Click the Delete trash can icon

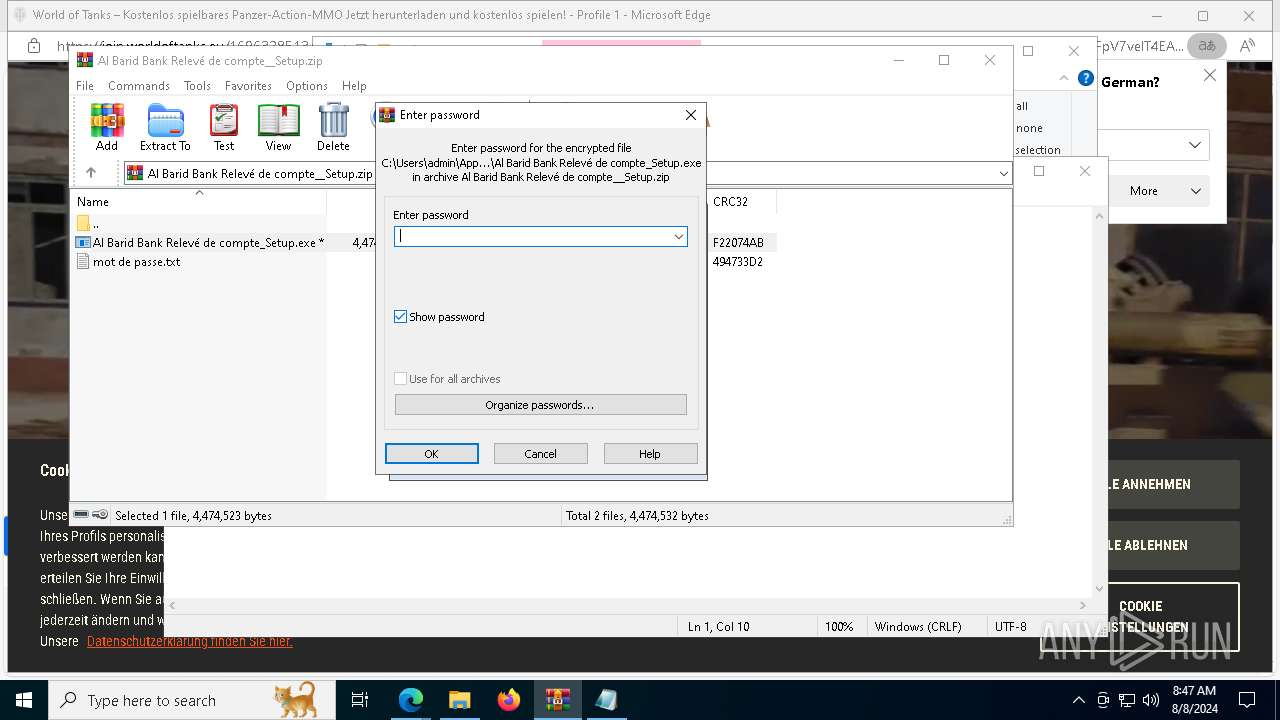coord(333,128)
